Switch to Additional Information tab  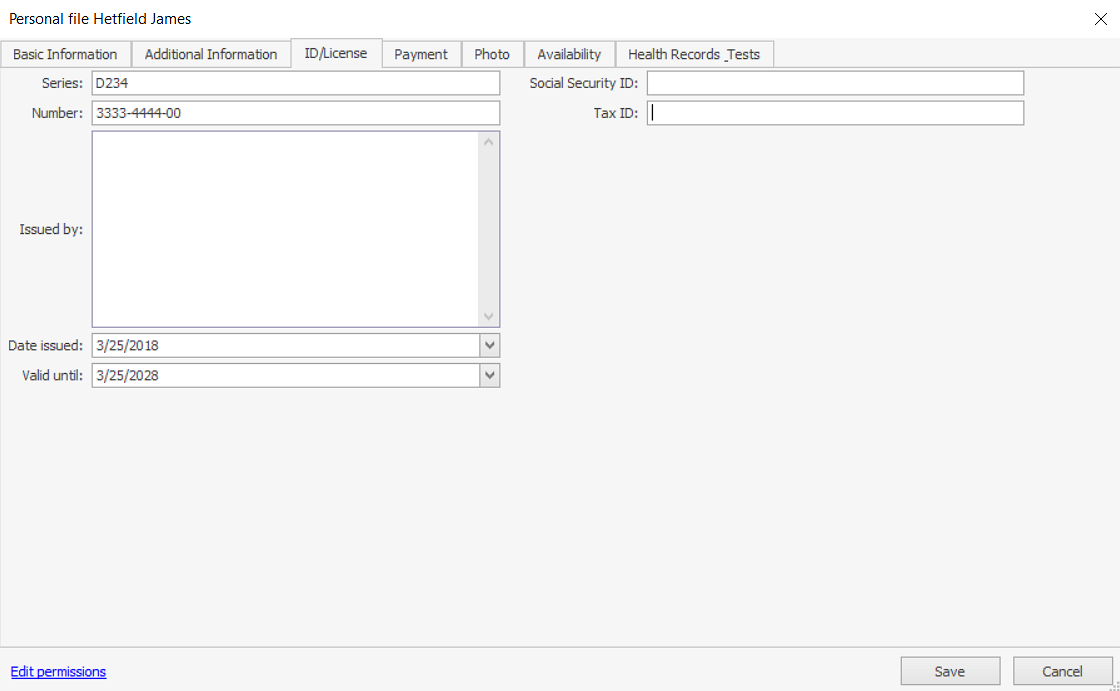tap(211, 54)
